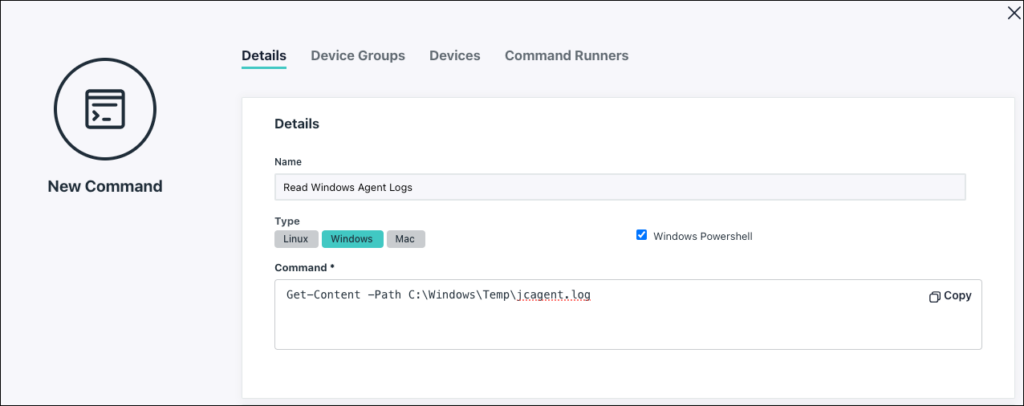
Task: Click the copy clipboard icon
Action: click(x=933, y=297)
